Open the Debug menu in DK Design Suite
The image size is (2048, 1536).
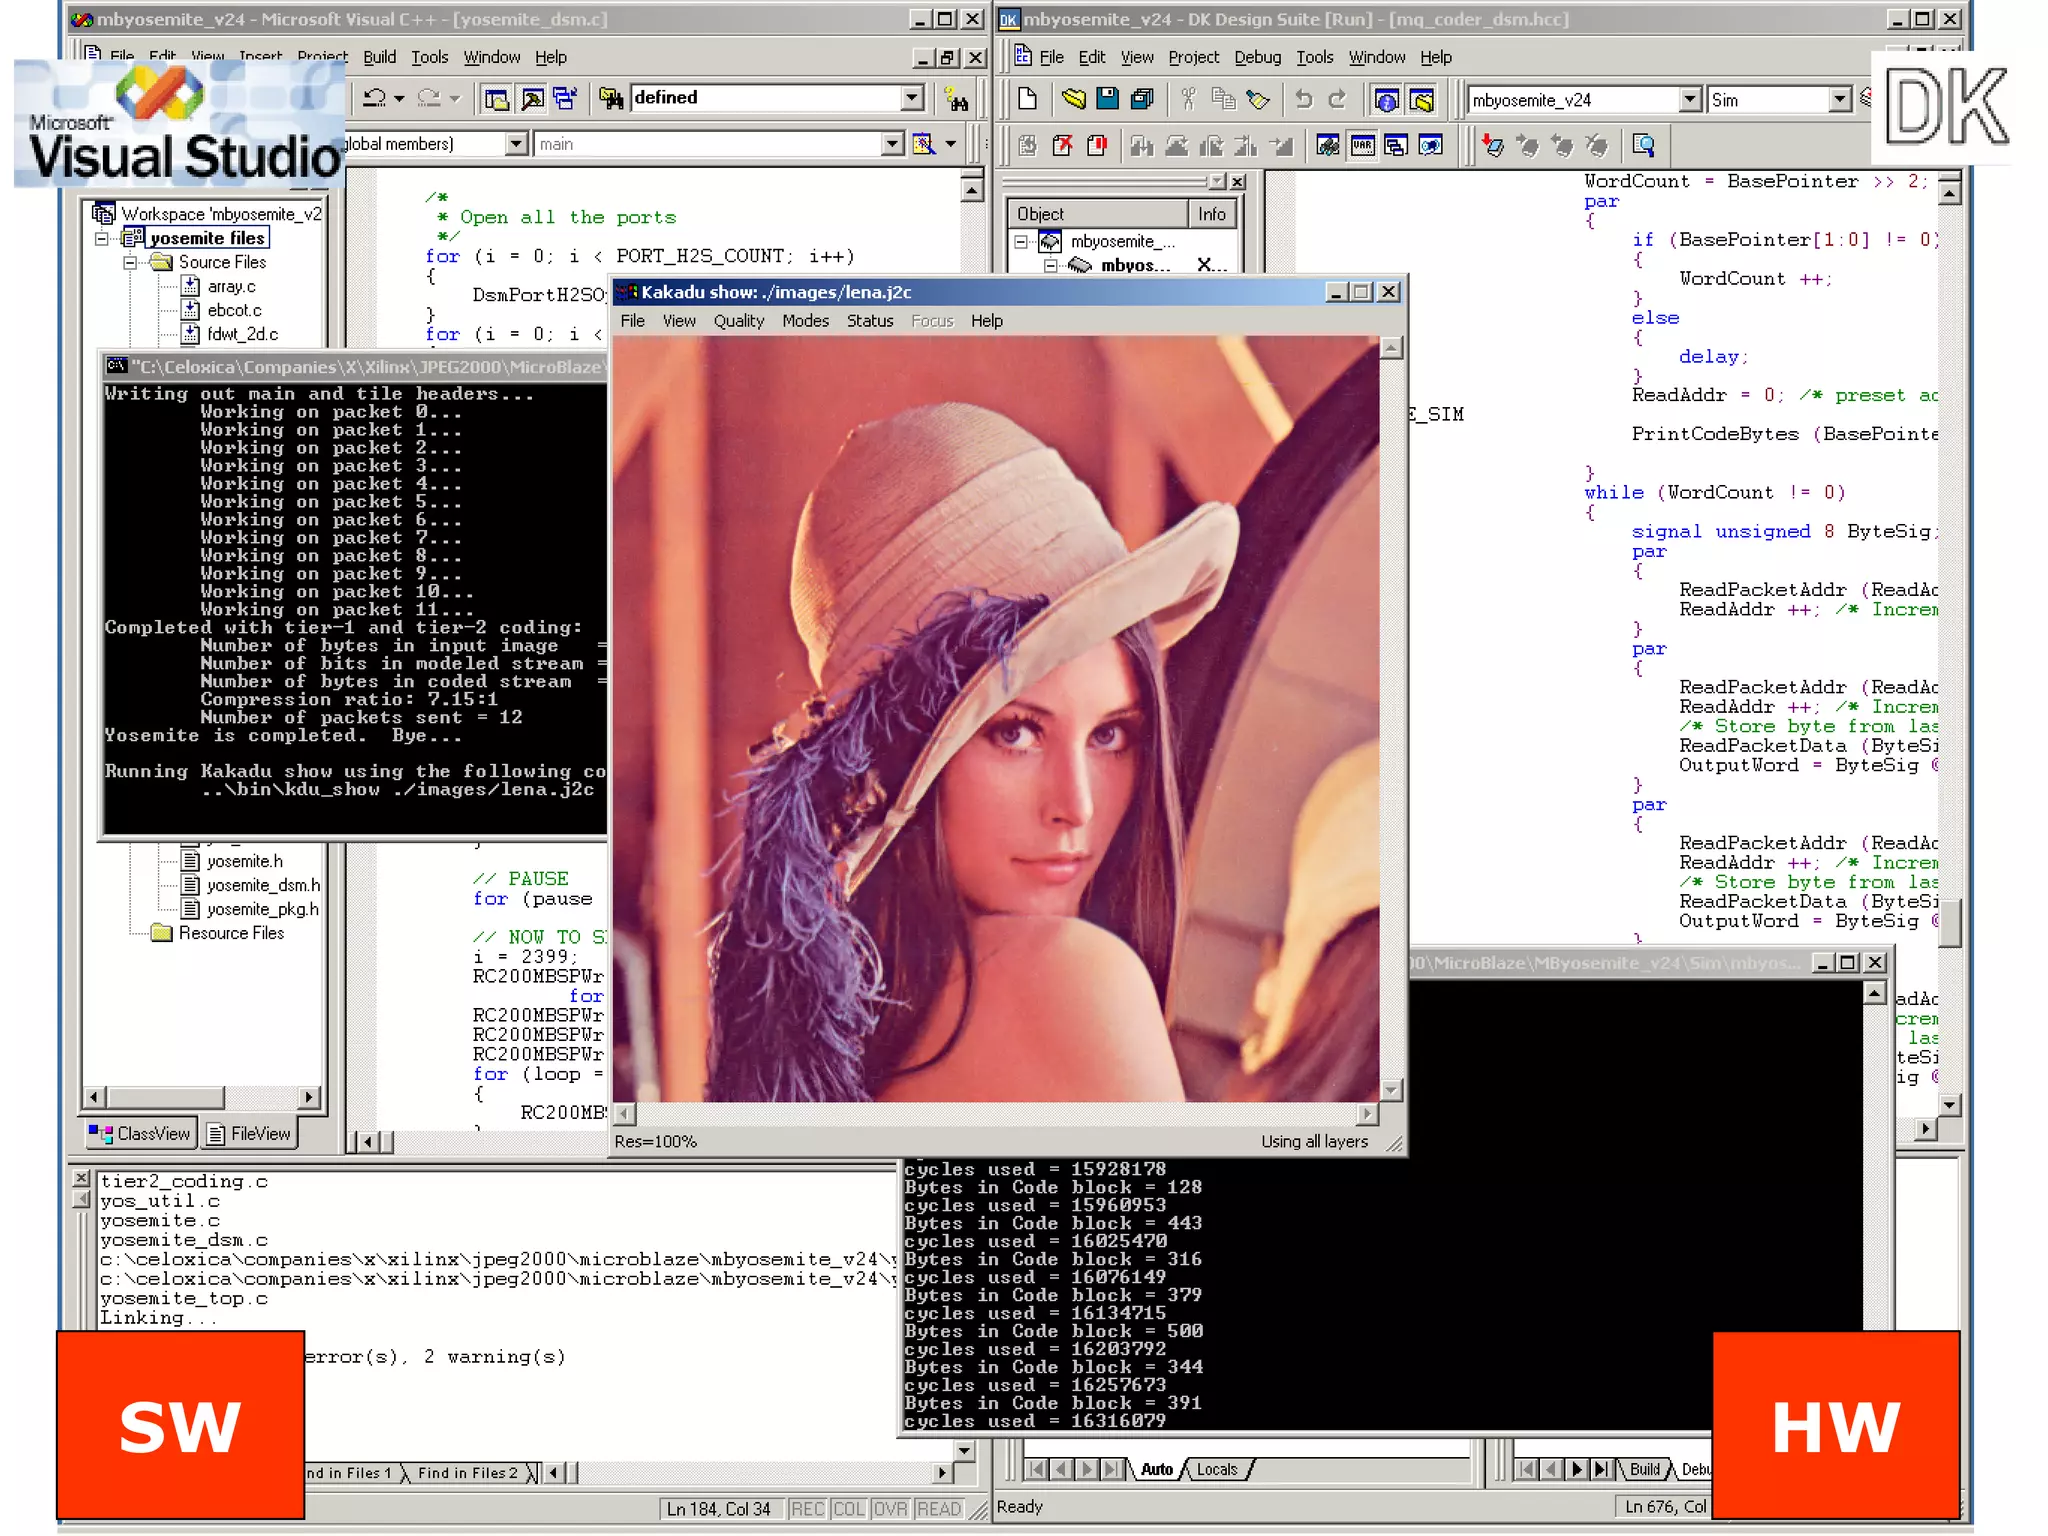pos(1257,57)
